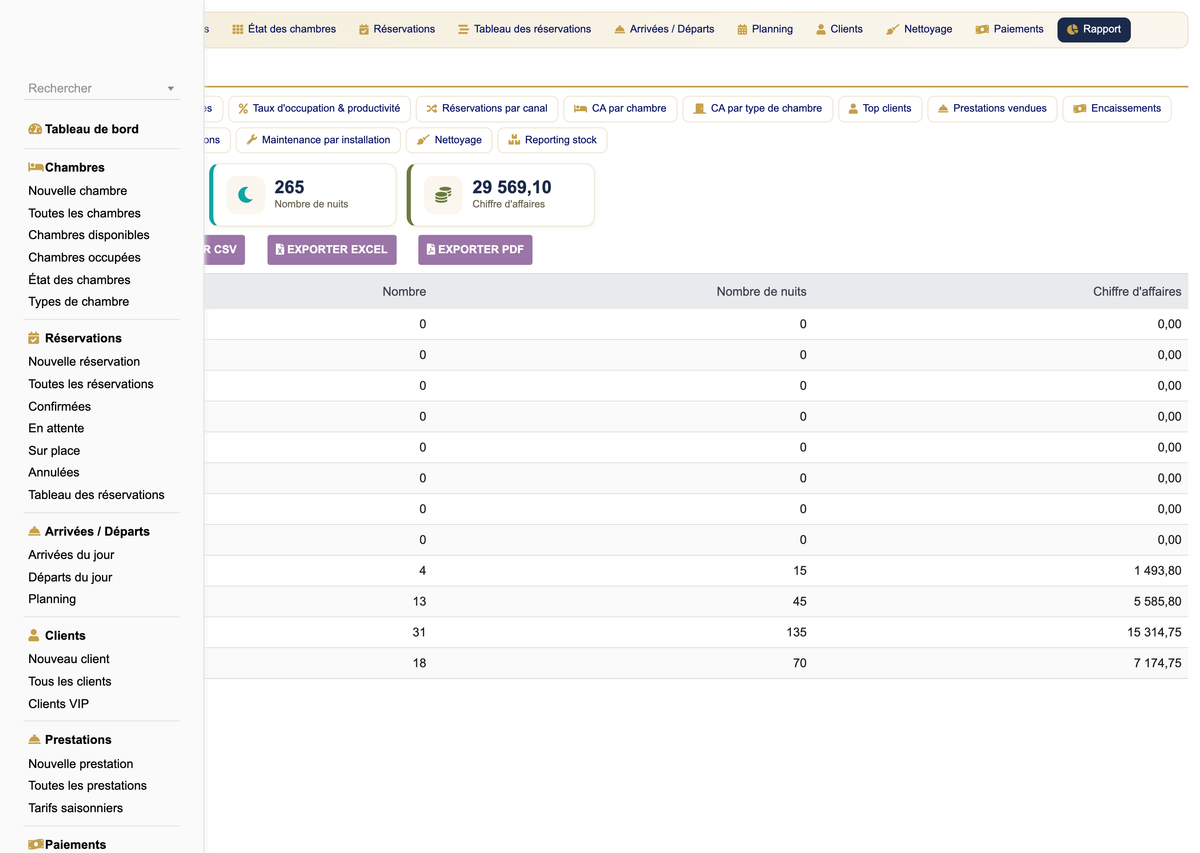Click the broom icon of Nettoyage top tab
The image size is (1200, 853).
click(892, 29)
